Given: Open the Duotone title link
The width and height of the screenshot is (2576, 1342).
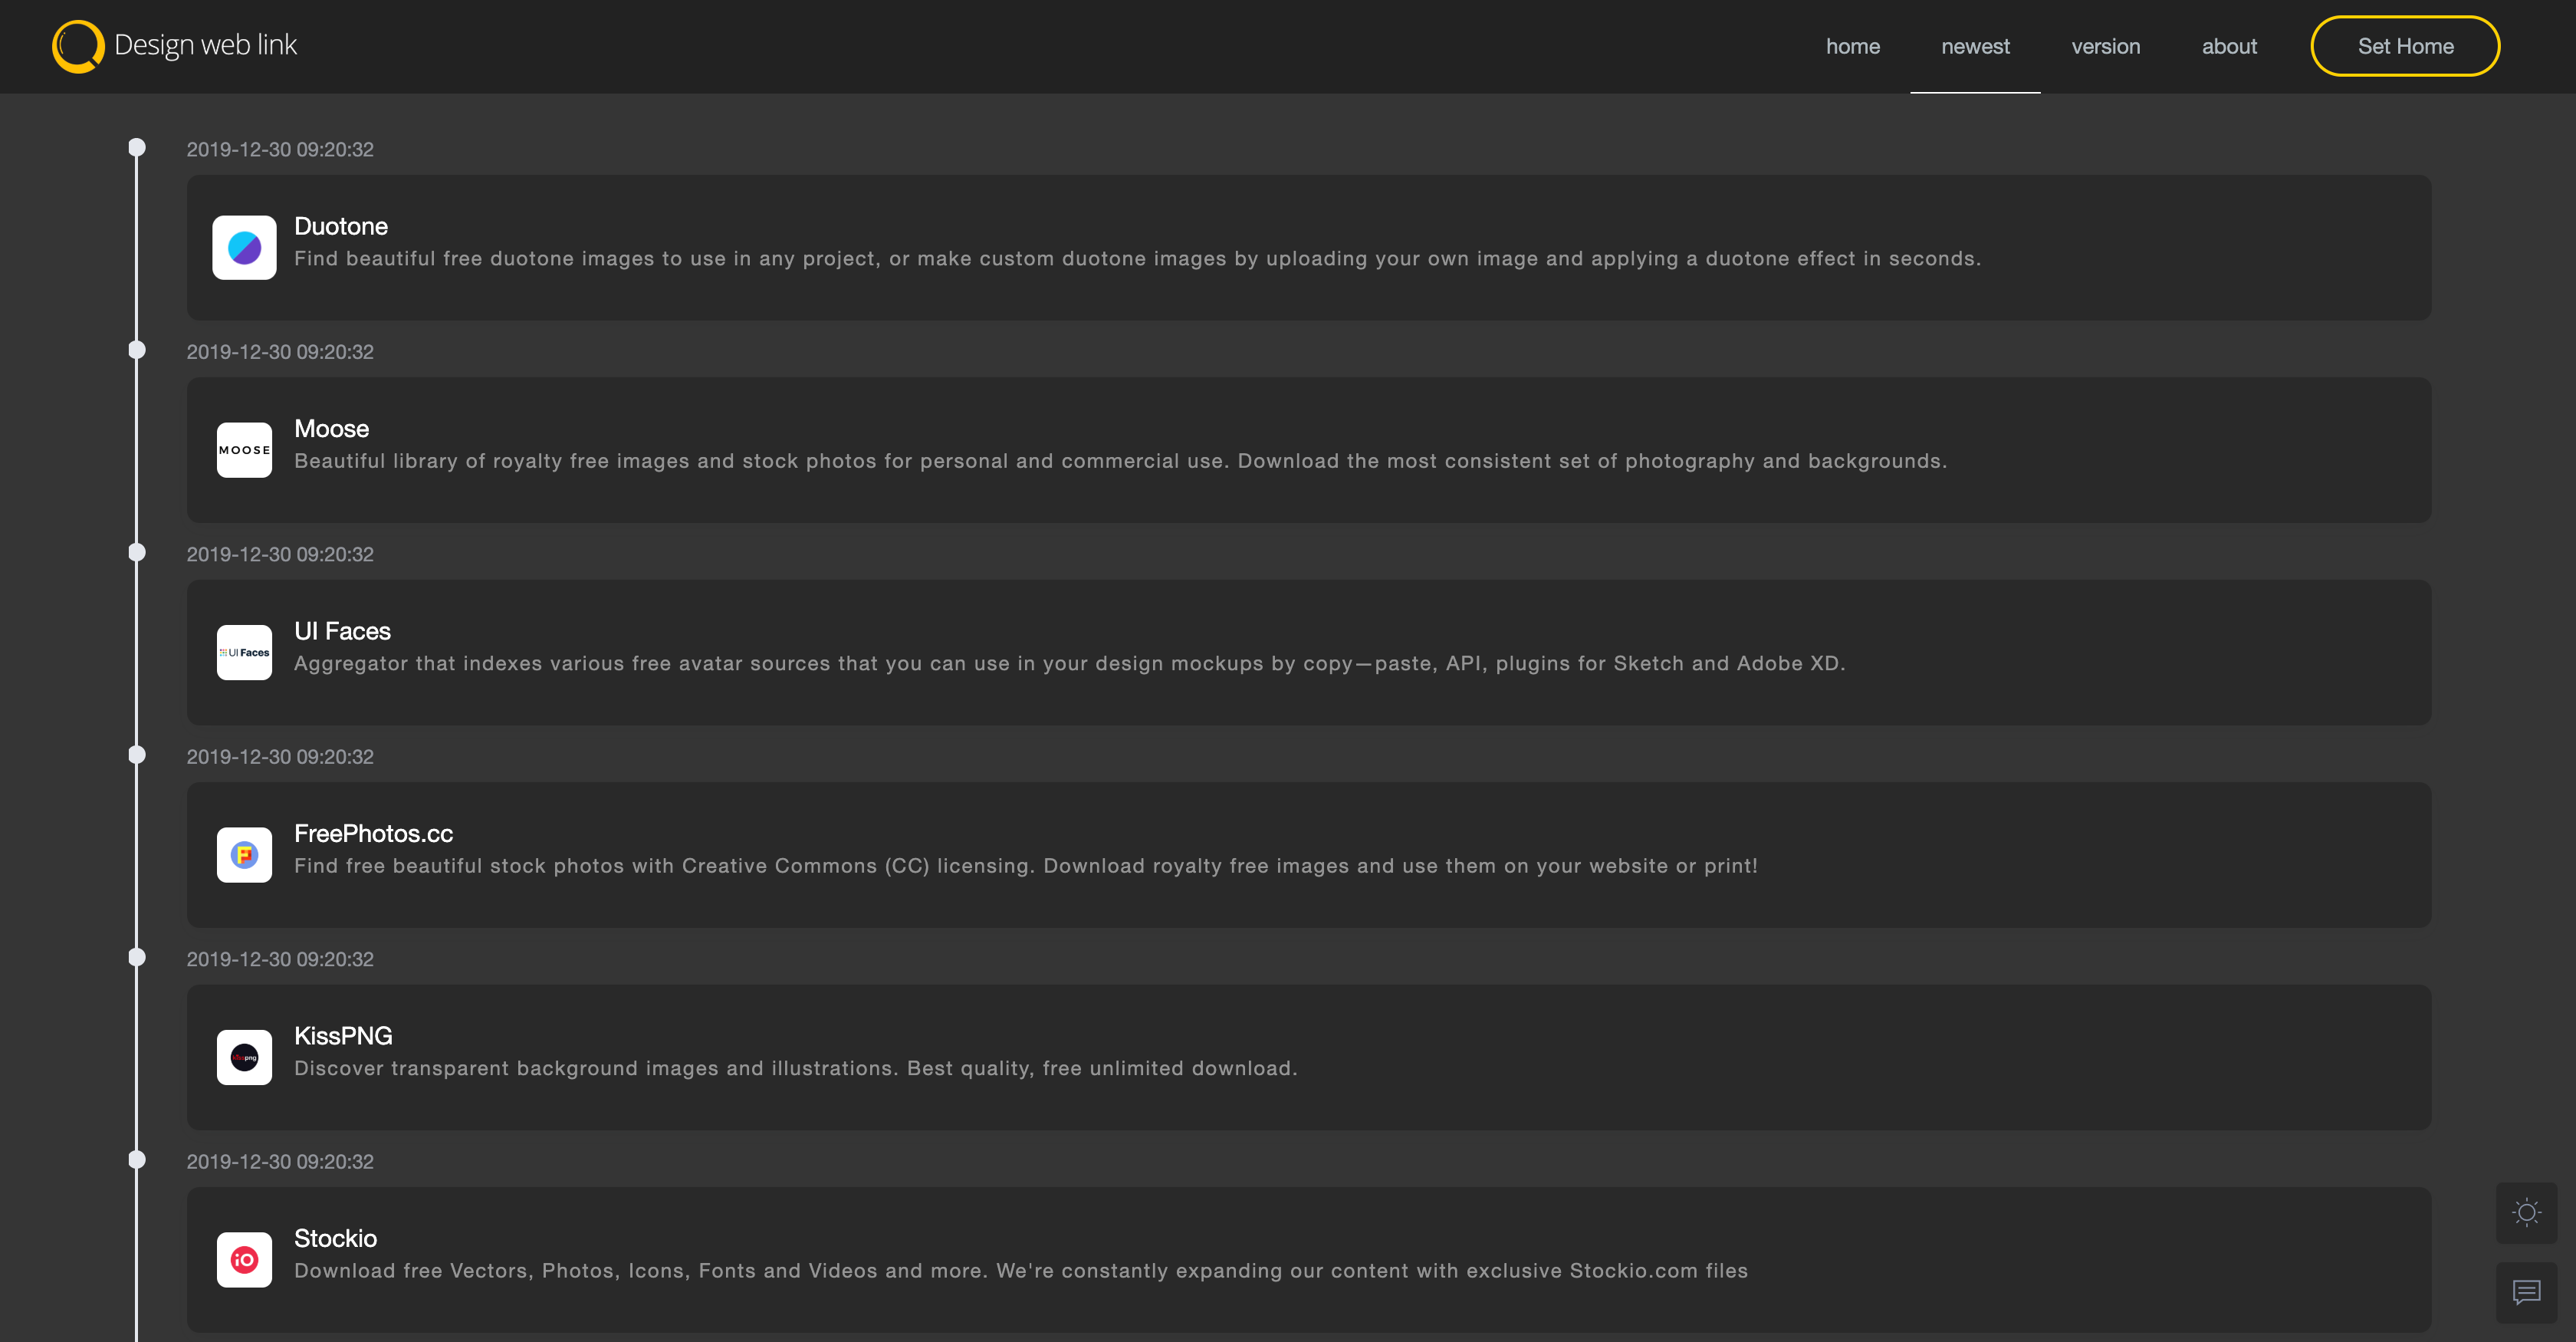Looking at the screenshot, I should point(340,226).
